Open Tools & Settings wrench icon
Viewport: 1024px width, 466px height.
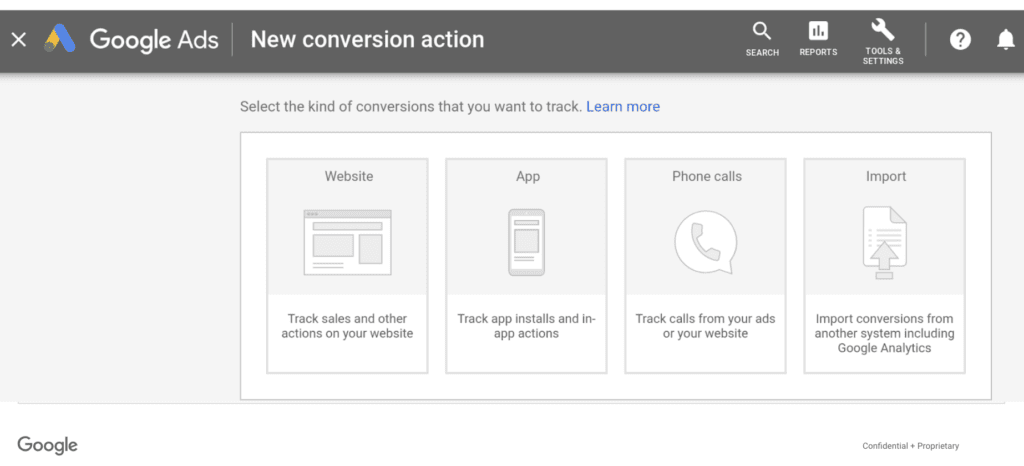click(883, 29)
